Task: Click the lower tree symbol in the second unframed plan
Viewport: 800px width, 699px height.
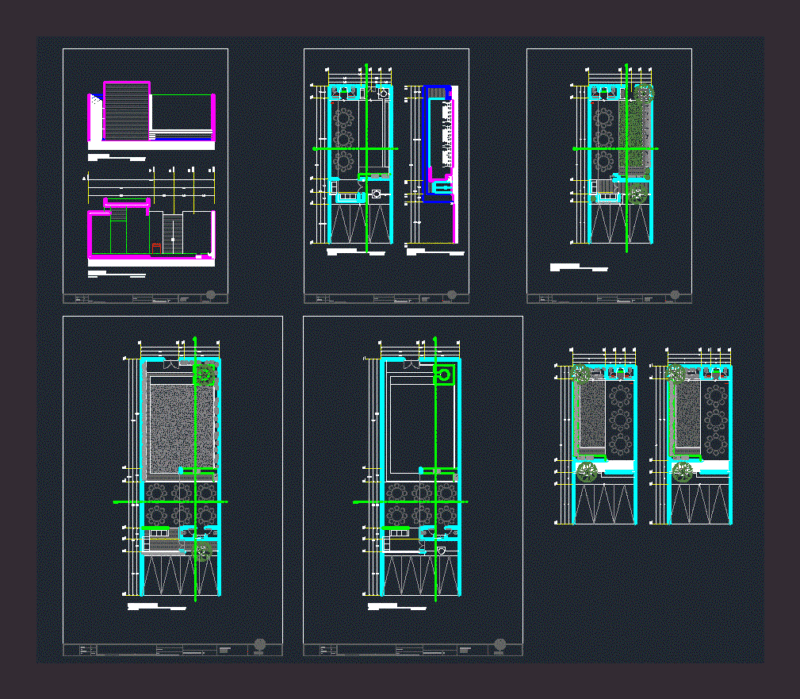Action: pos(682,472)
